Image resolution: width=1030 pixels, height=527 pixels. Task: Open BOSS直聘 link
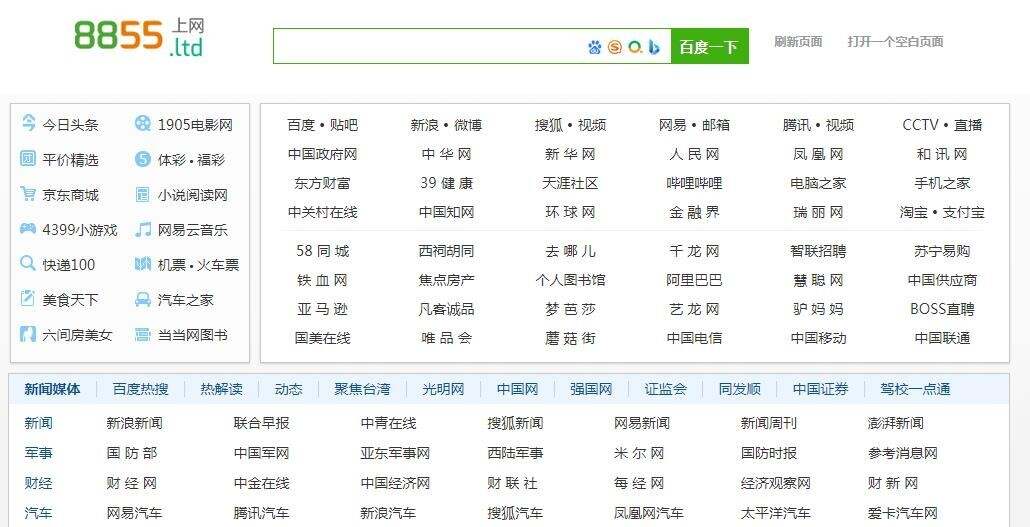942,309
